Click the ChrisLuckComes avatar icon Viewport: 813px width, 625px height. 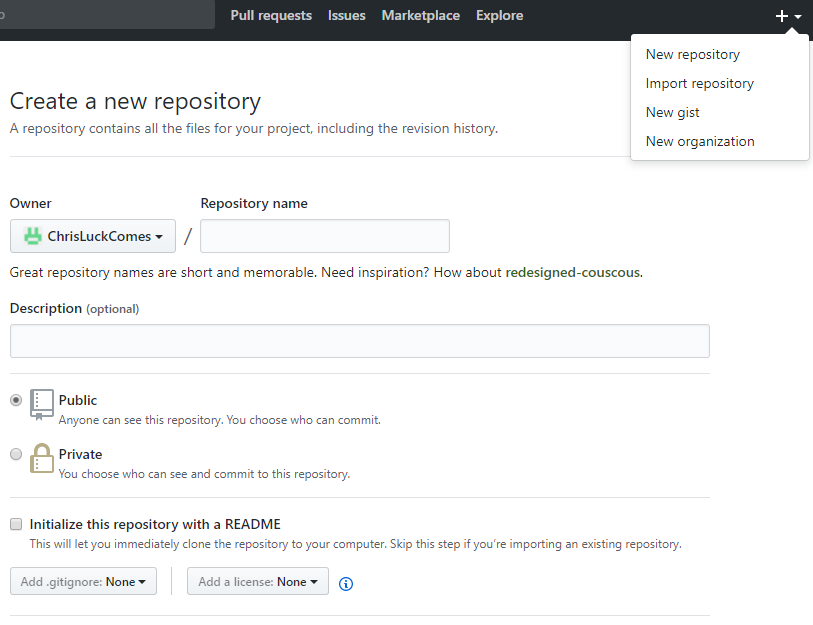pyautogui.click(x=33, y=236)
